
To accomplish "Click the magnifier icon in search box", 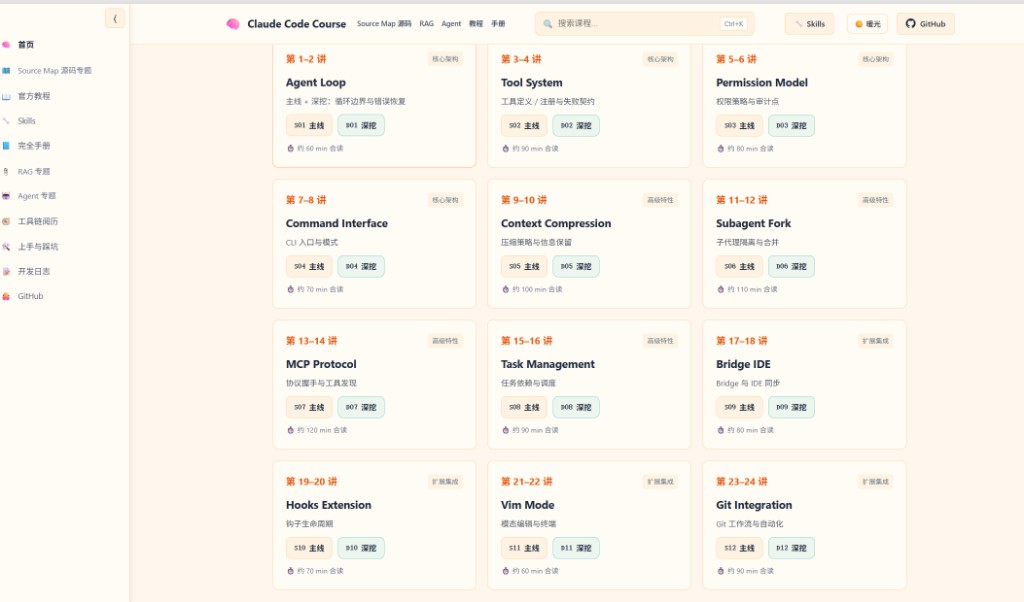I will click(548, 24).
